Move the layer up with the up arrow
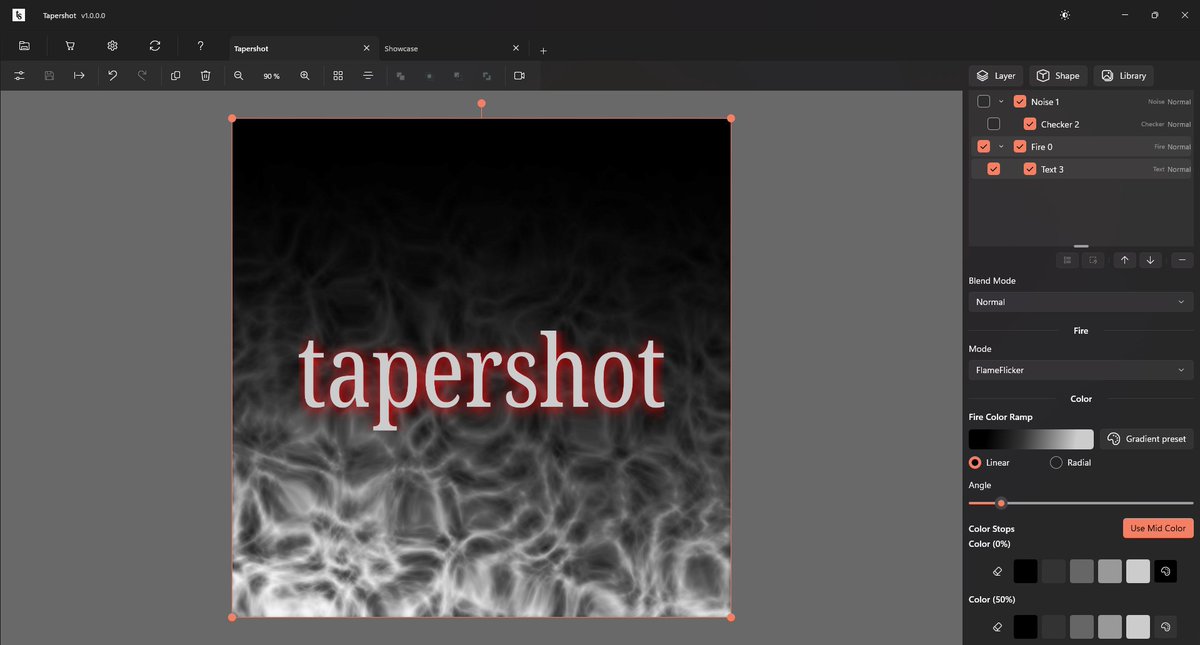This screenshot has width=1200, height=645. [1125, 260]
